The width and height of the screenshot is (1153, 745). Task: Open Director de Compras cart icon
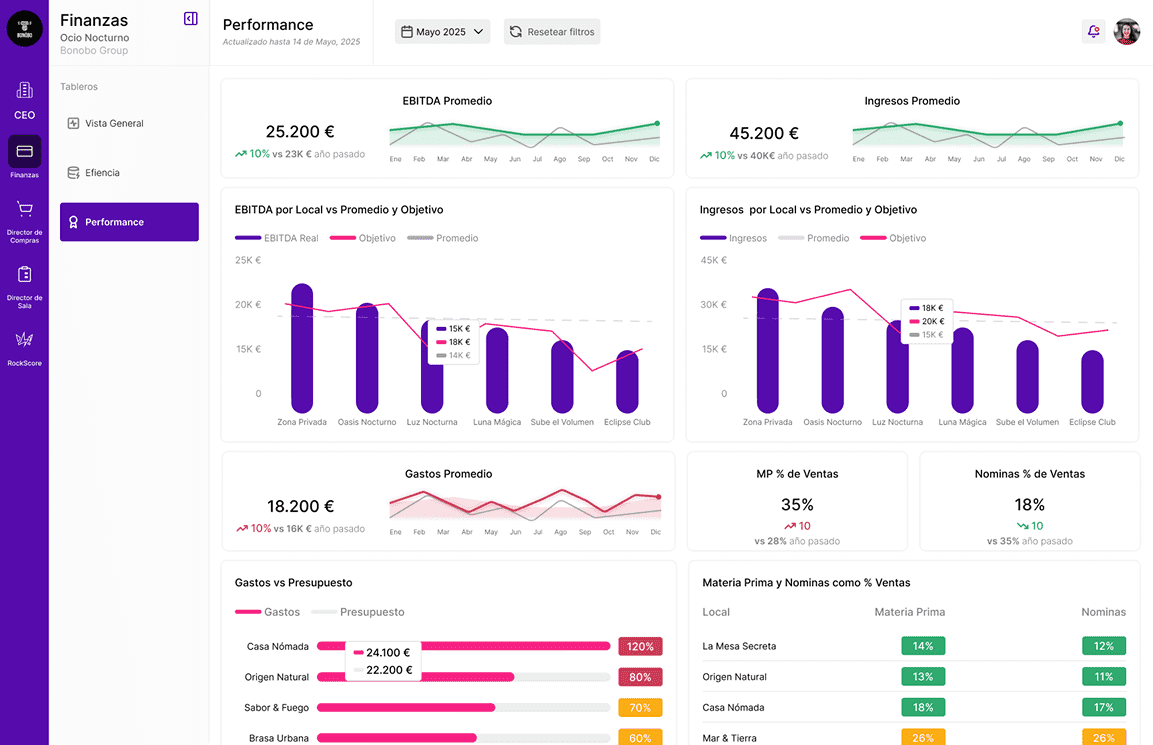pyautogui.click(x=24, y=209)
